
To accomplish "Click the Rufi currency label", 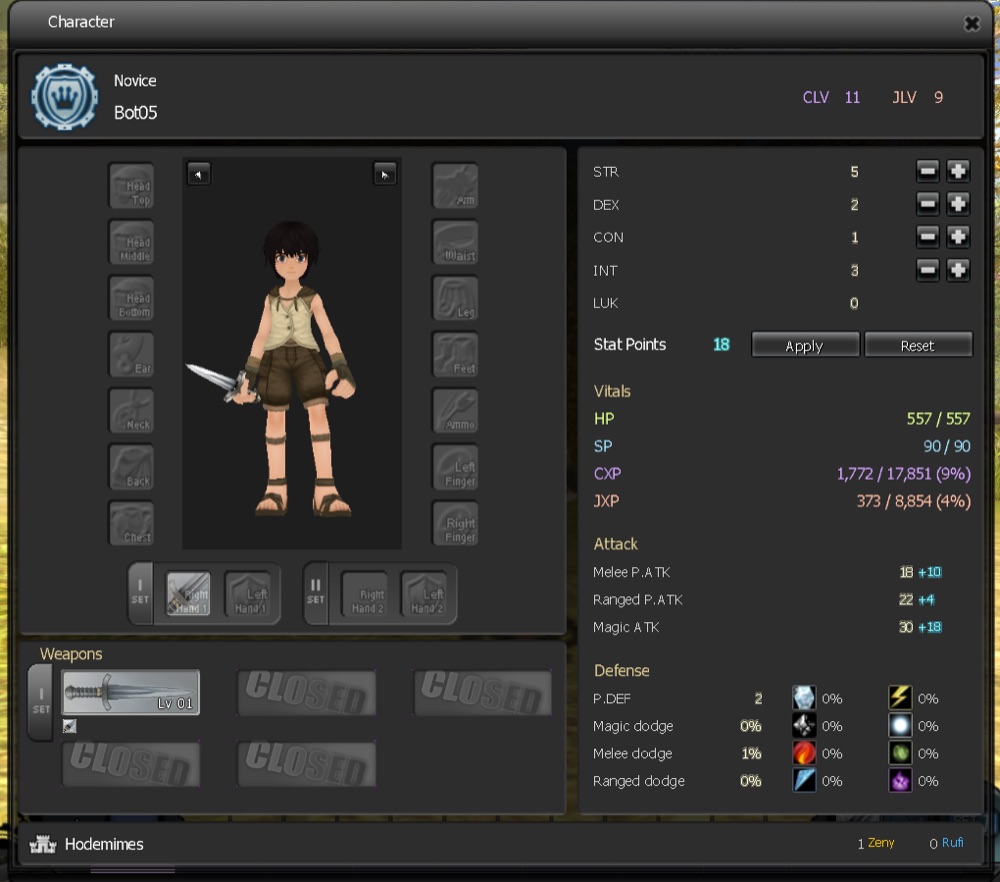I will [x=952, y=842].
